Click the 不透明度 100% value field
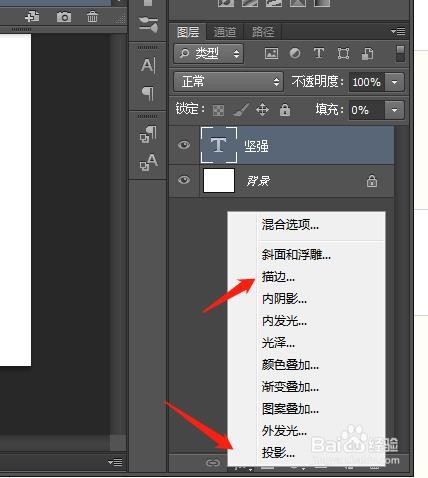 [x=367, y=82]
